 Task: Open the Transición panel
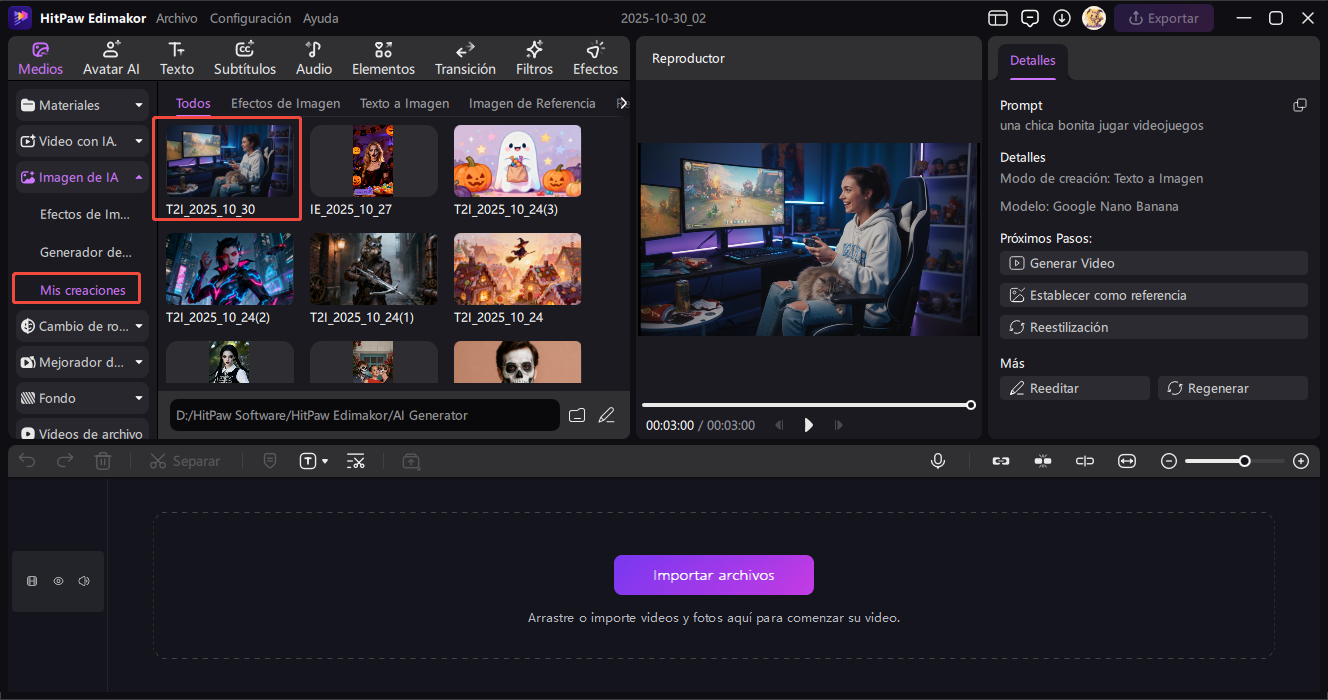[465, 58]
